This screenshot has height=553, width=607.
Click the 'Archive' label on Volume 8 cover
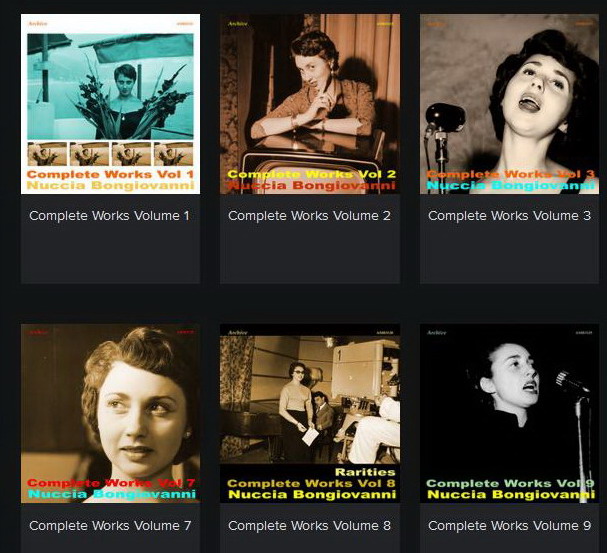[x=237, y=332]
